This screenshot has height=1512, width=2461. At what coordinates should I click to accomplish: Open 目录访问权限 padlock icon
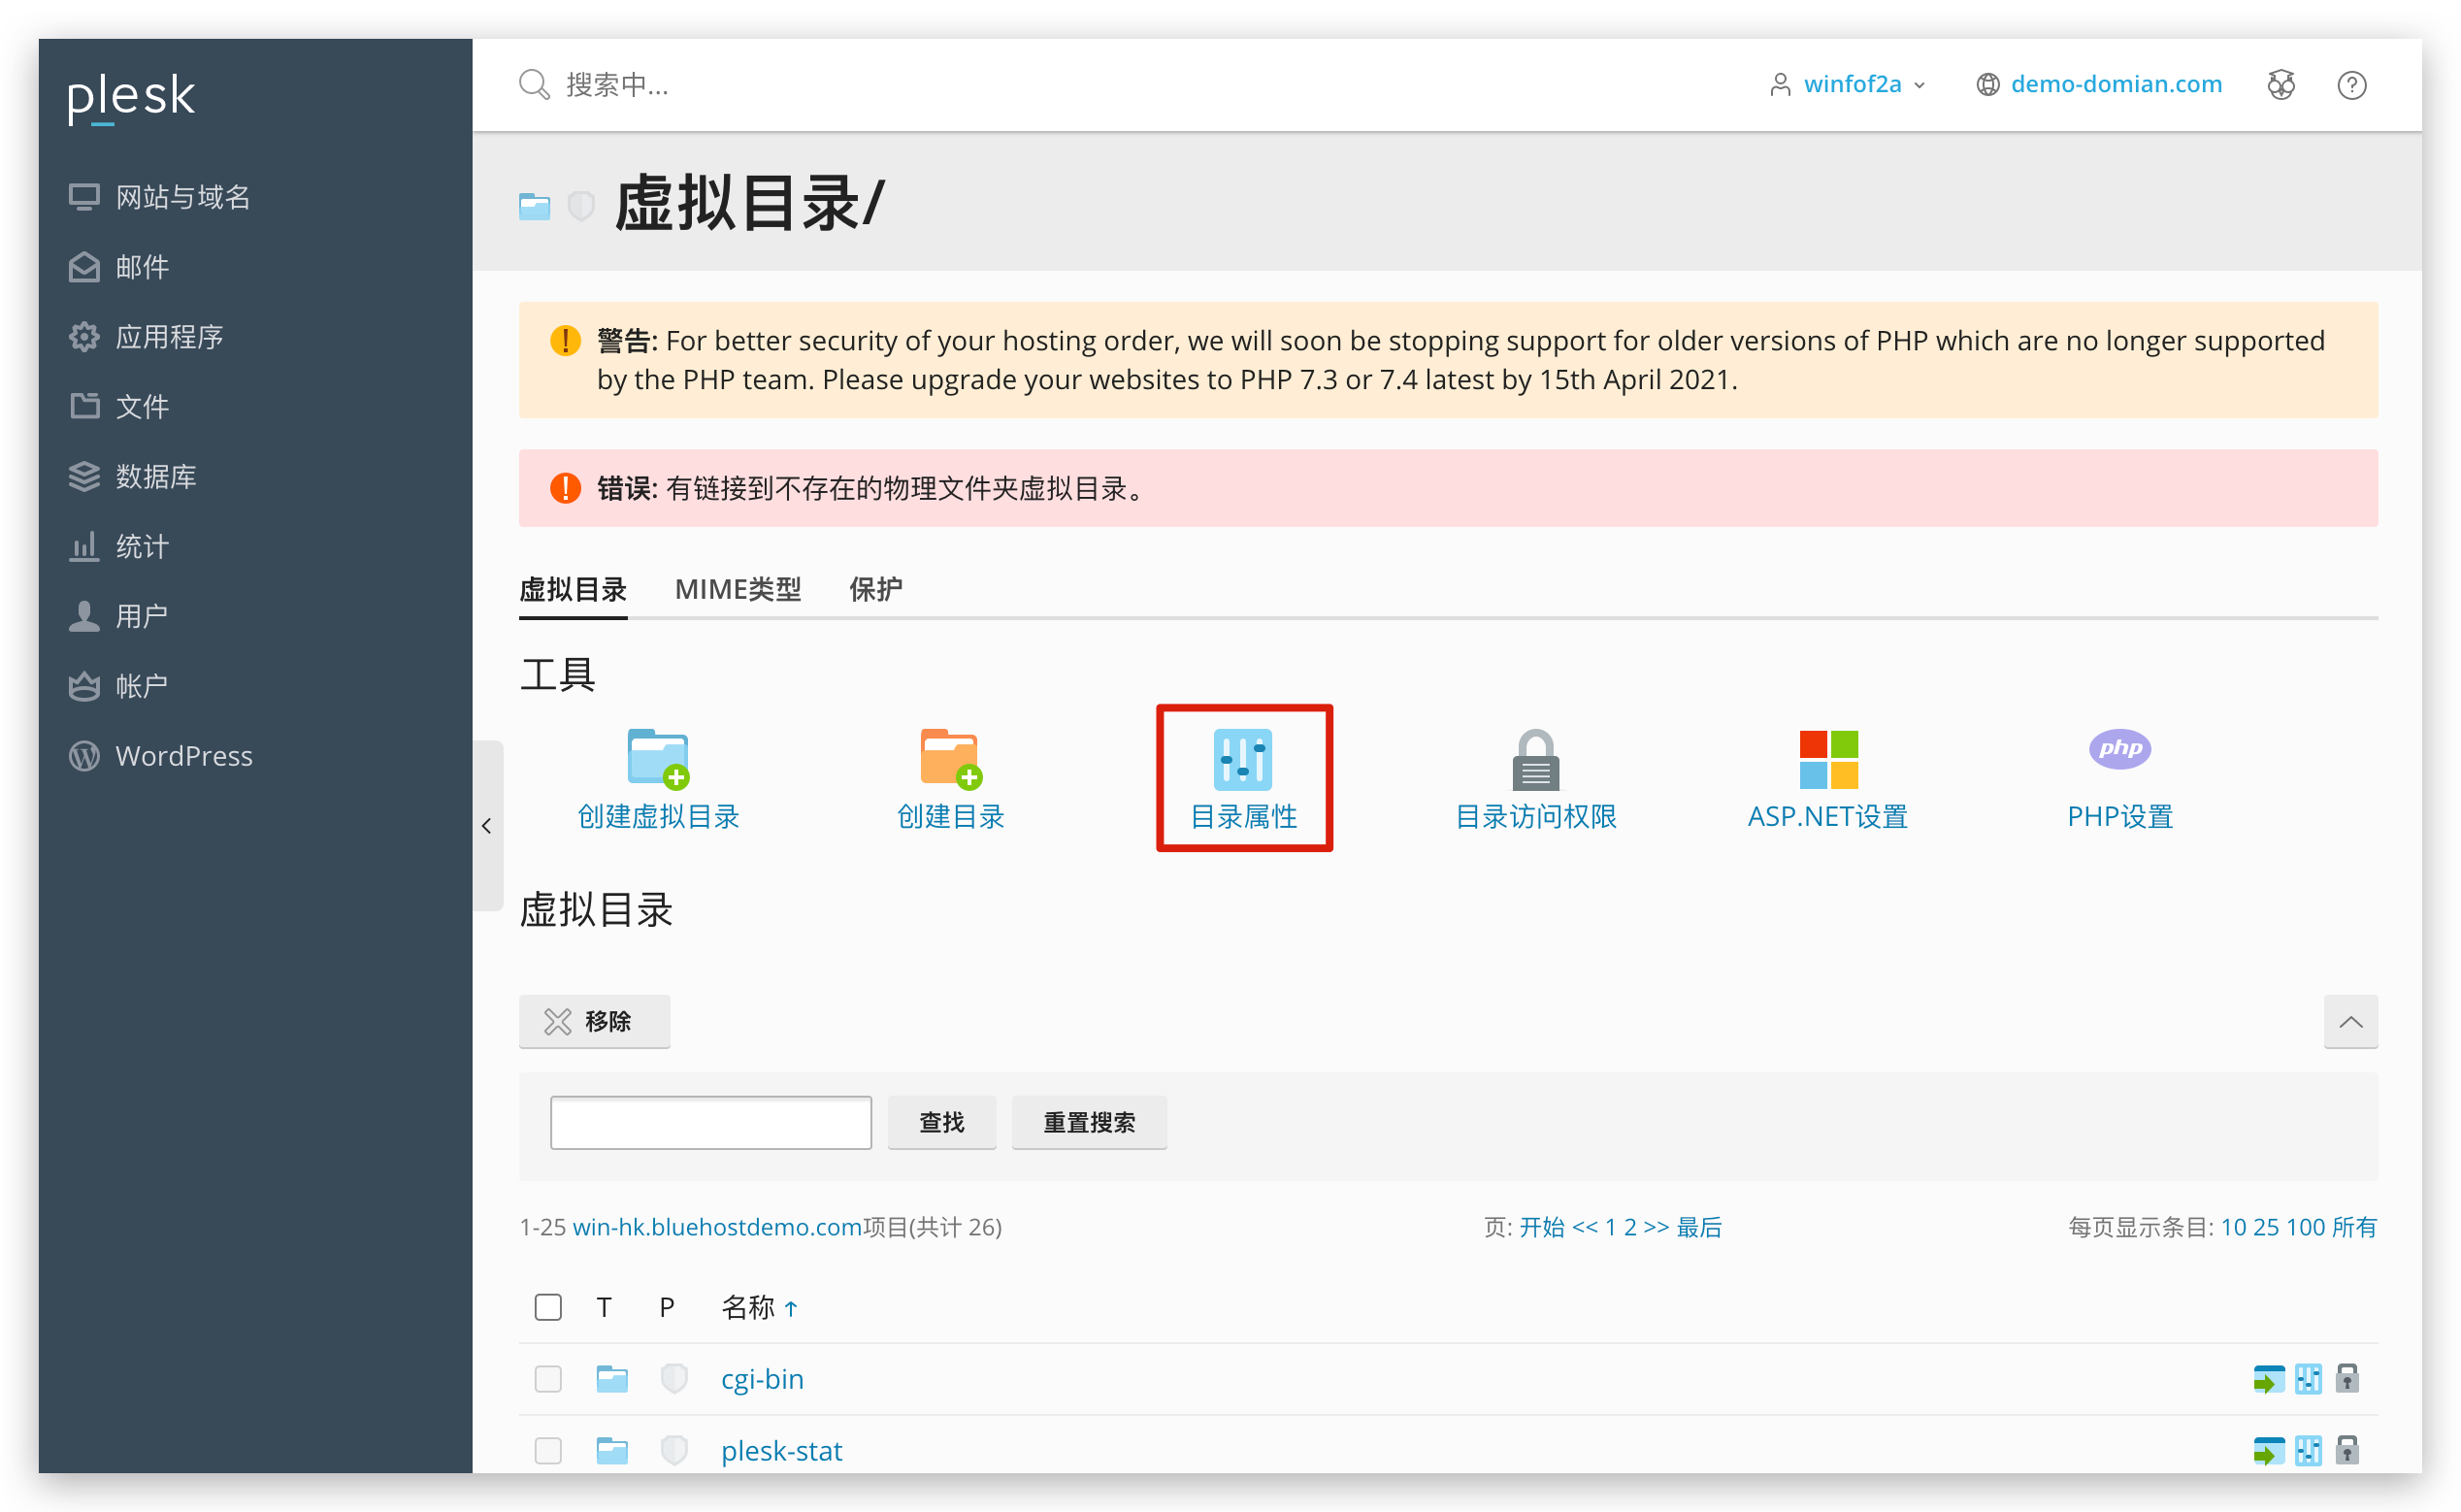pos(1535,760)
